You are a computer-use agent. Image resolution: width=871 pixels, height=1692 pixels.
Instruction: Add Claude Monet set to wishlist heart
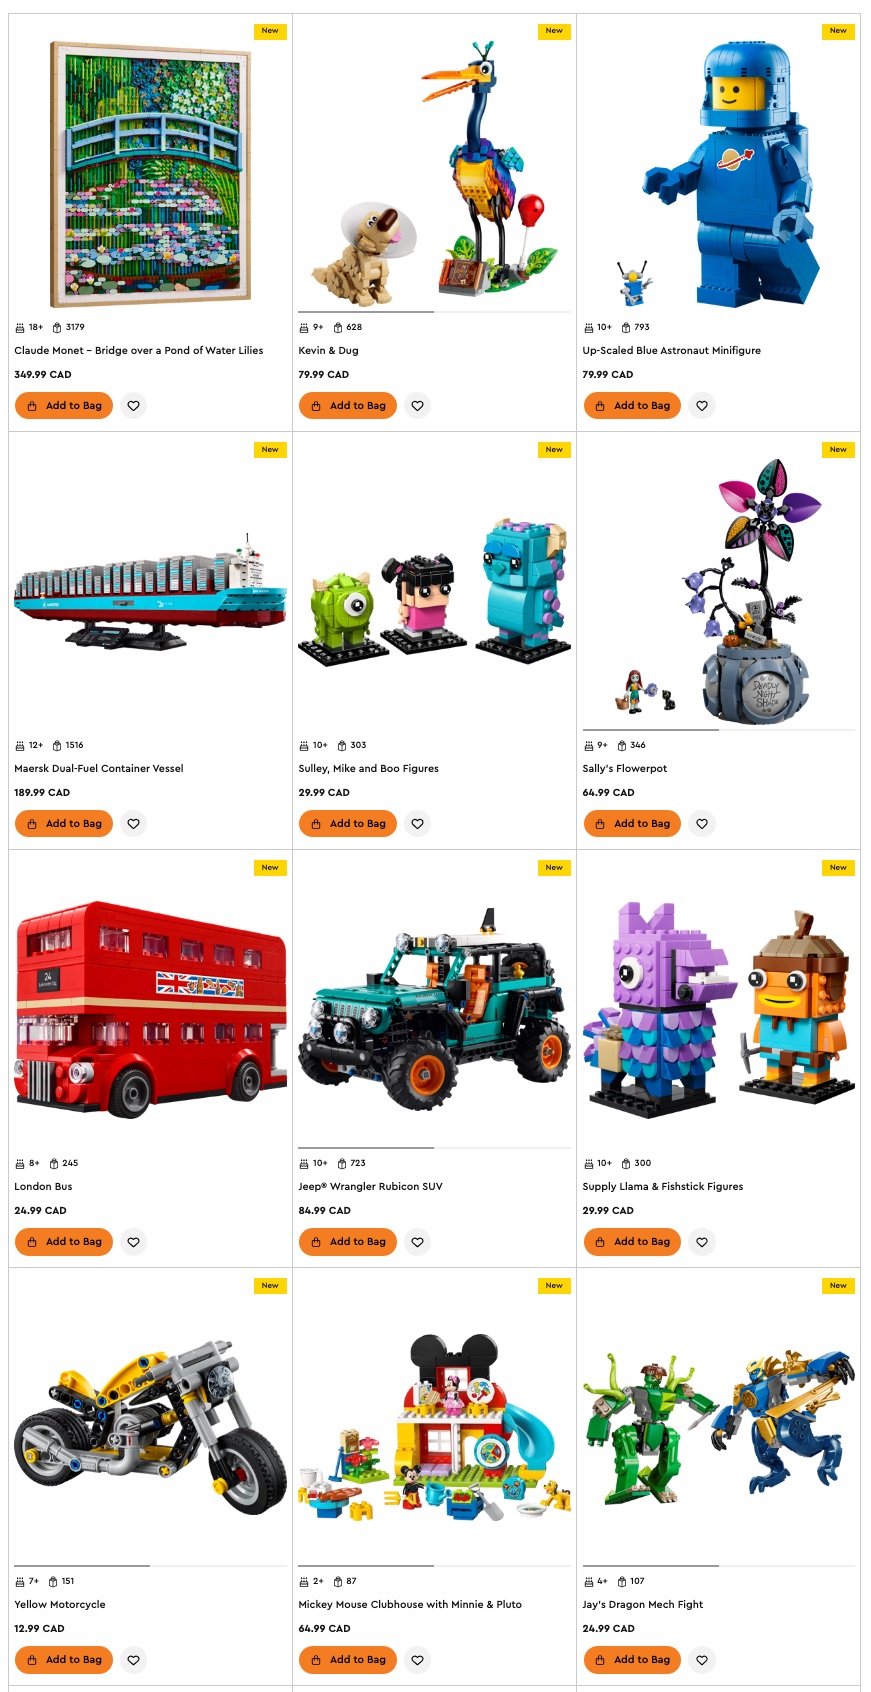coord(134,406)
